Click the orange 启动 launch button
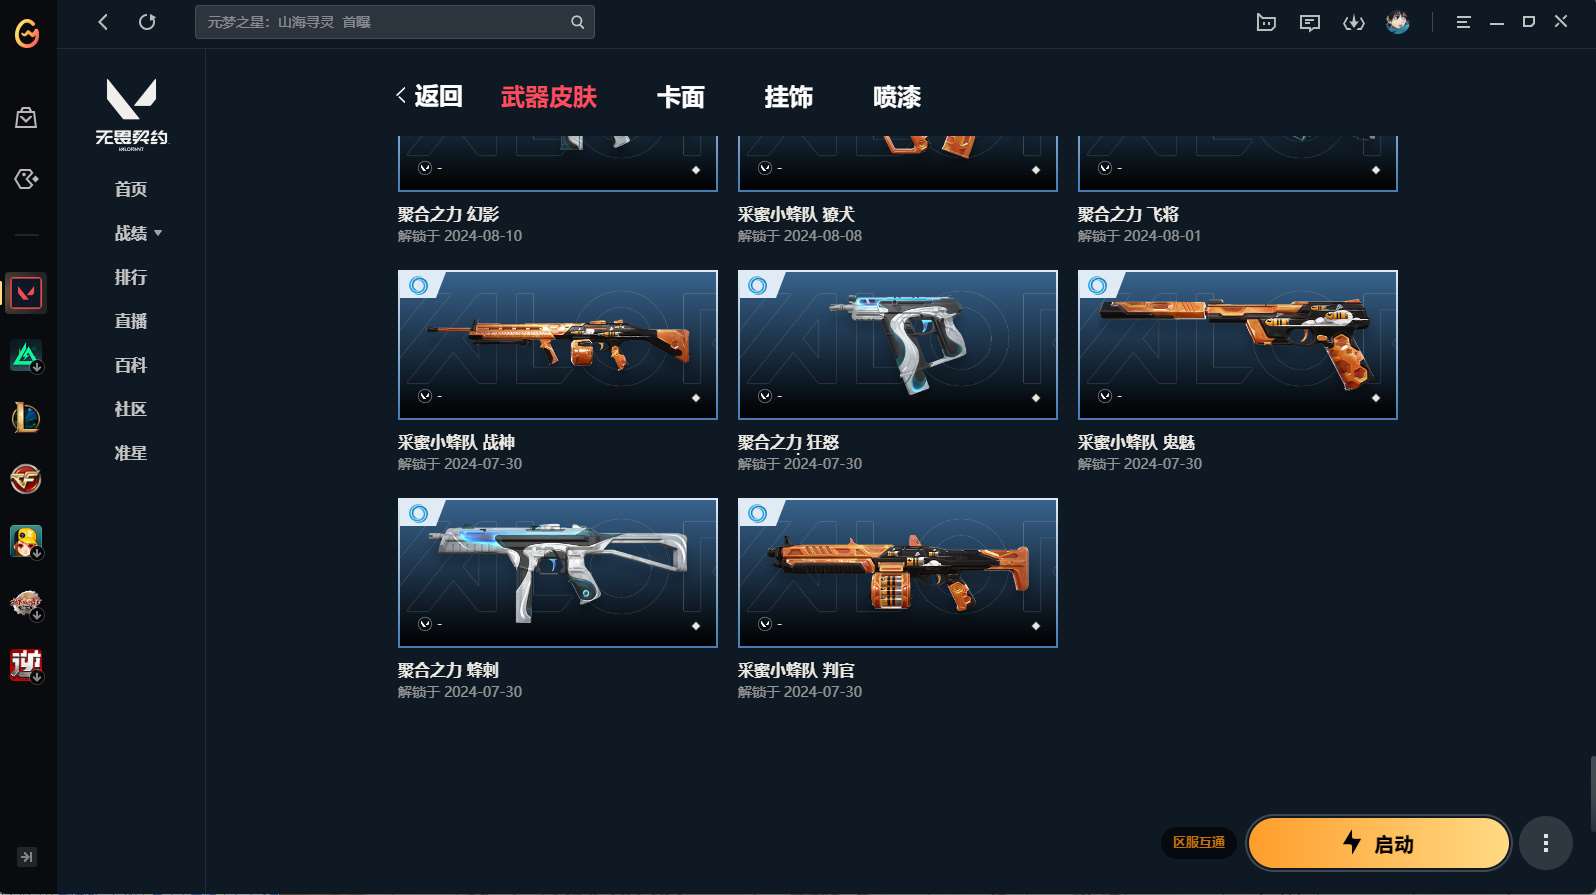This screenshot has width=1596, height=895. point(1379,844)
